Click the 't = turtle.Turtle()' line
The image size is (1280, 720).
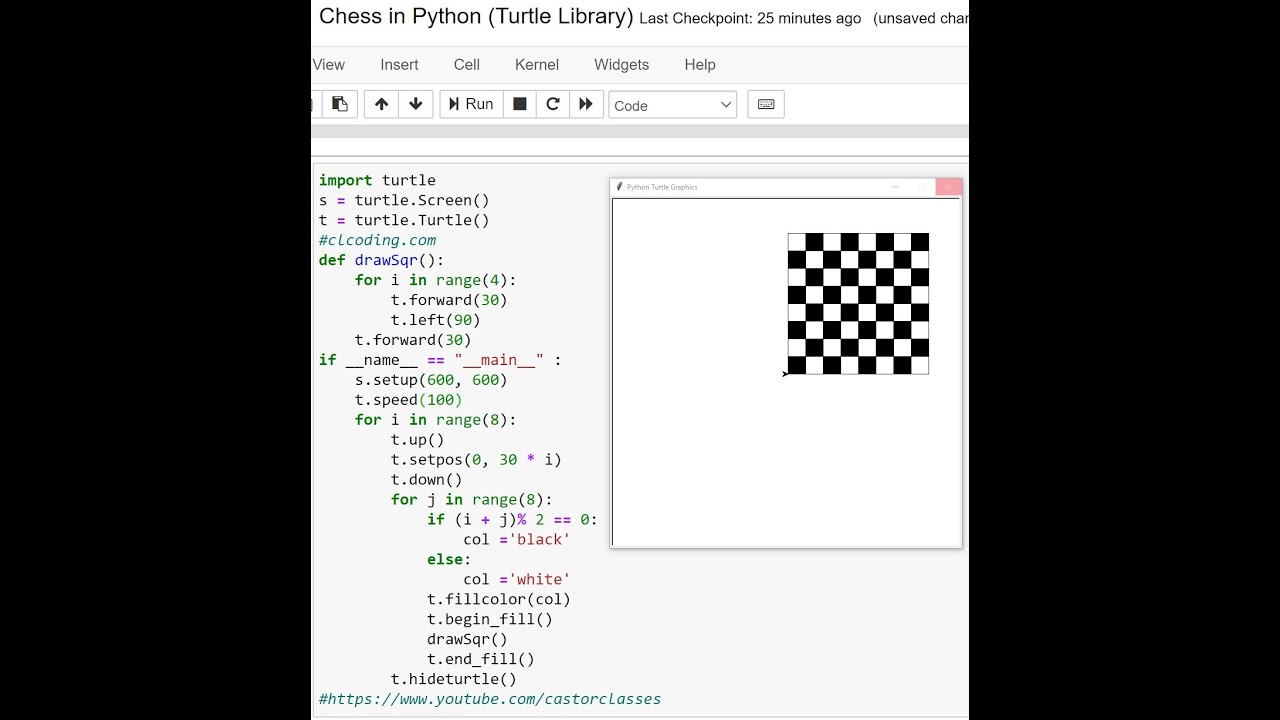[x=404, y=220]
